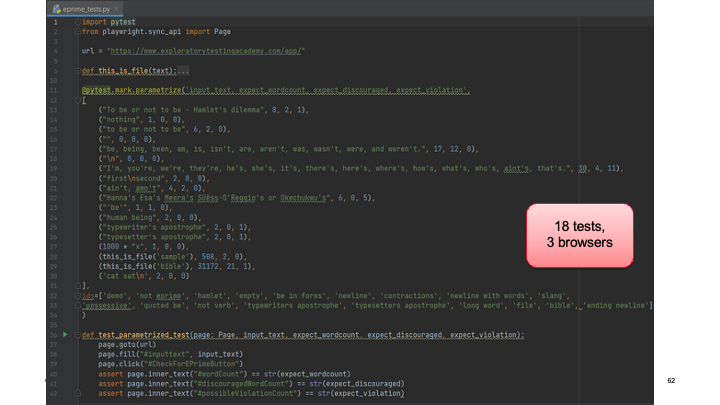This screenshot has height=405, width=720.
Task: Click the "typewriter's apostrophe" row
Action: coord(174,227)
